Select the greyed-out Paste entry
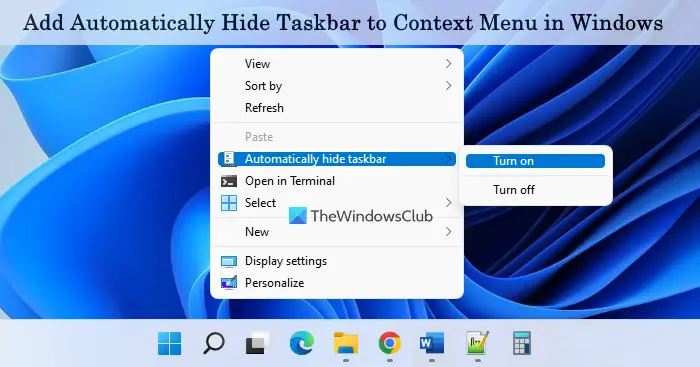The height and width of the screenshot is (367, 700). [337, 137]
